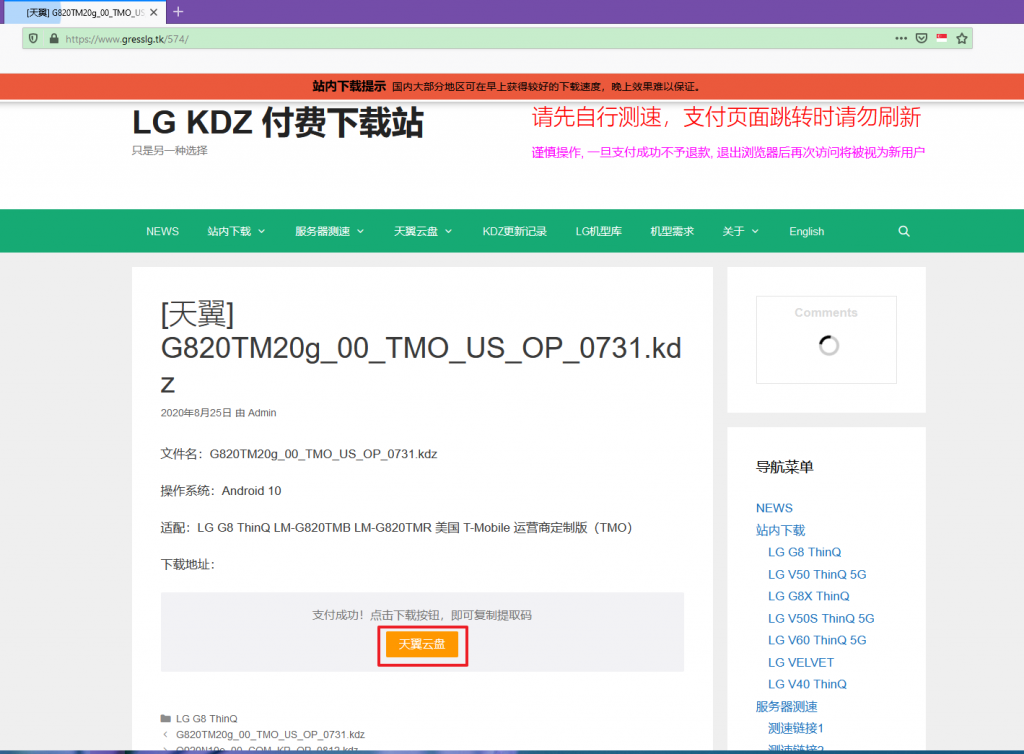Open the page actions three-dots menu
The image size is (1024, 754).
[x=901, y=39]
